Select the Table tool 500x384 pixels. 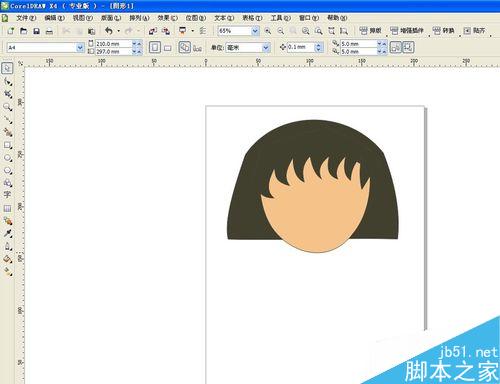point(7,208)
